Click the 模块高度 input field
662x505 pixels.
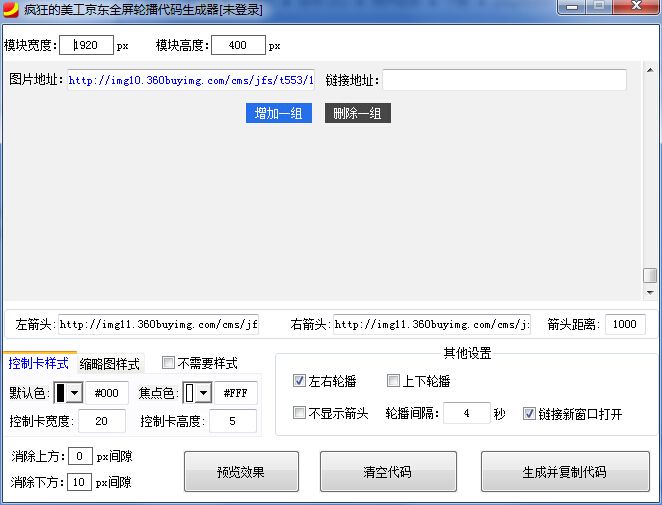pyautogui.click(x=239, y=45)
